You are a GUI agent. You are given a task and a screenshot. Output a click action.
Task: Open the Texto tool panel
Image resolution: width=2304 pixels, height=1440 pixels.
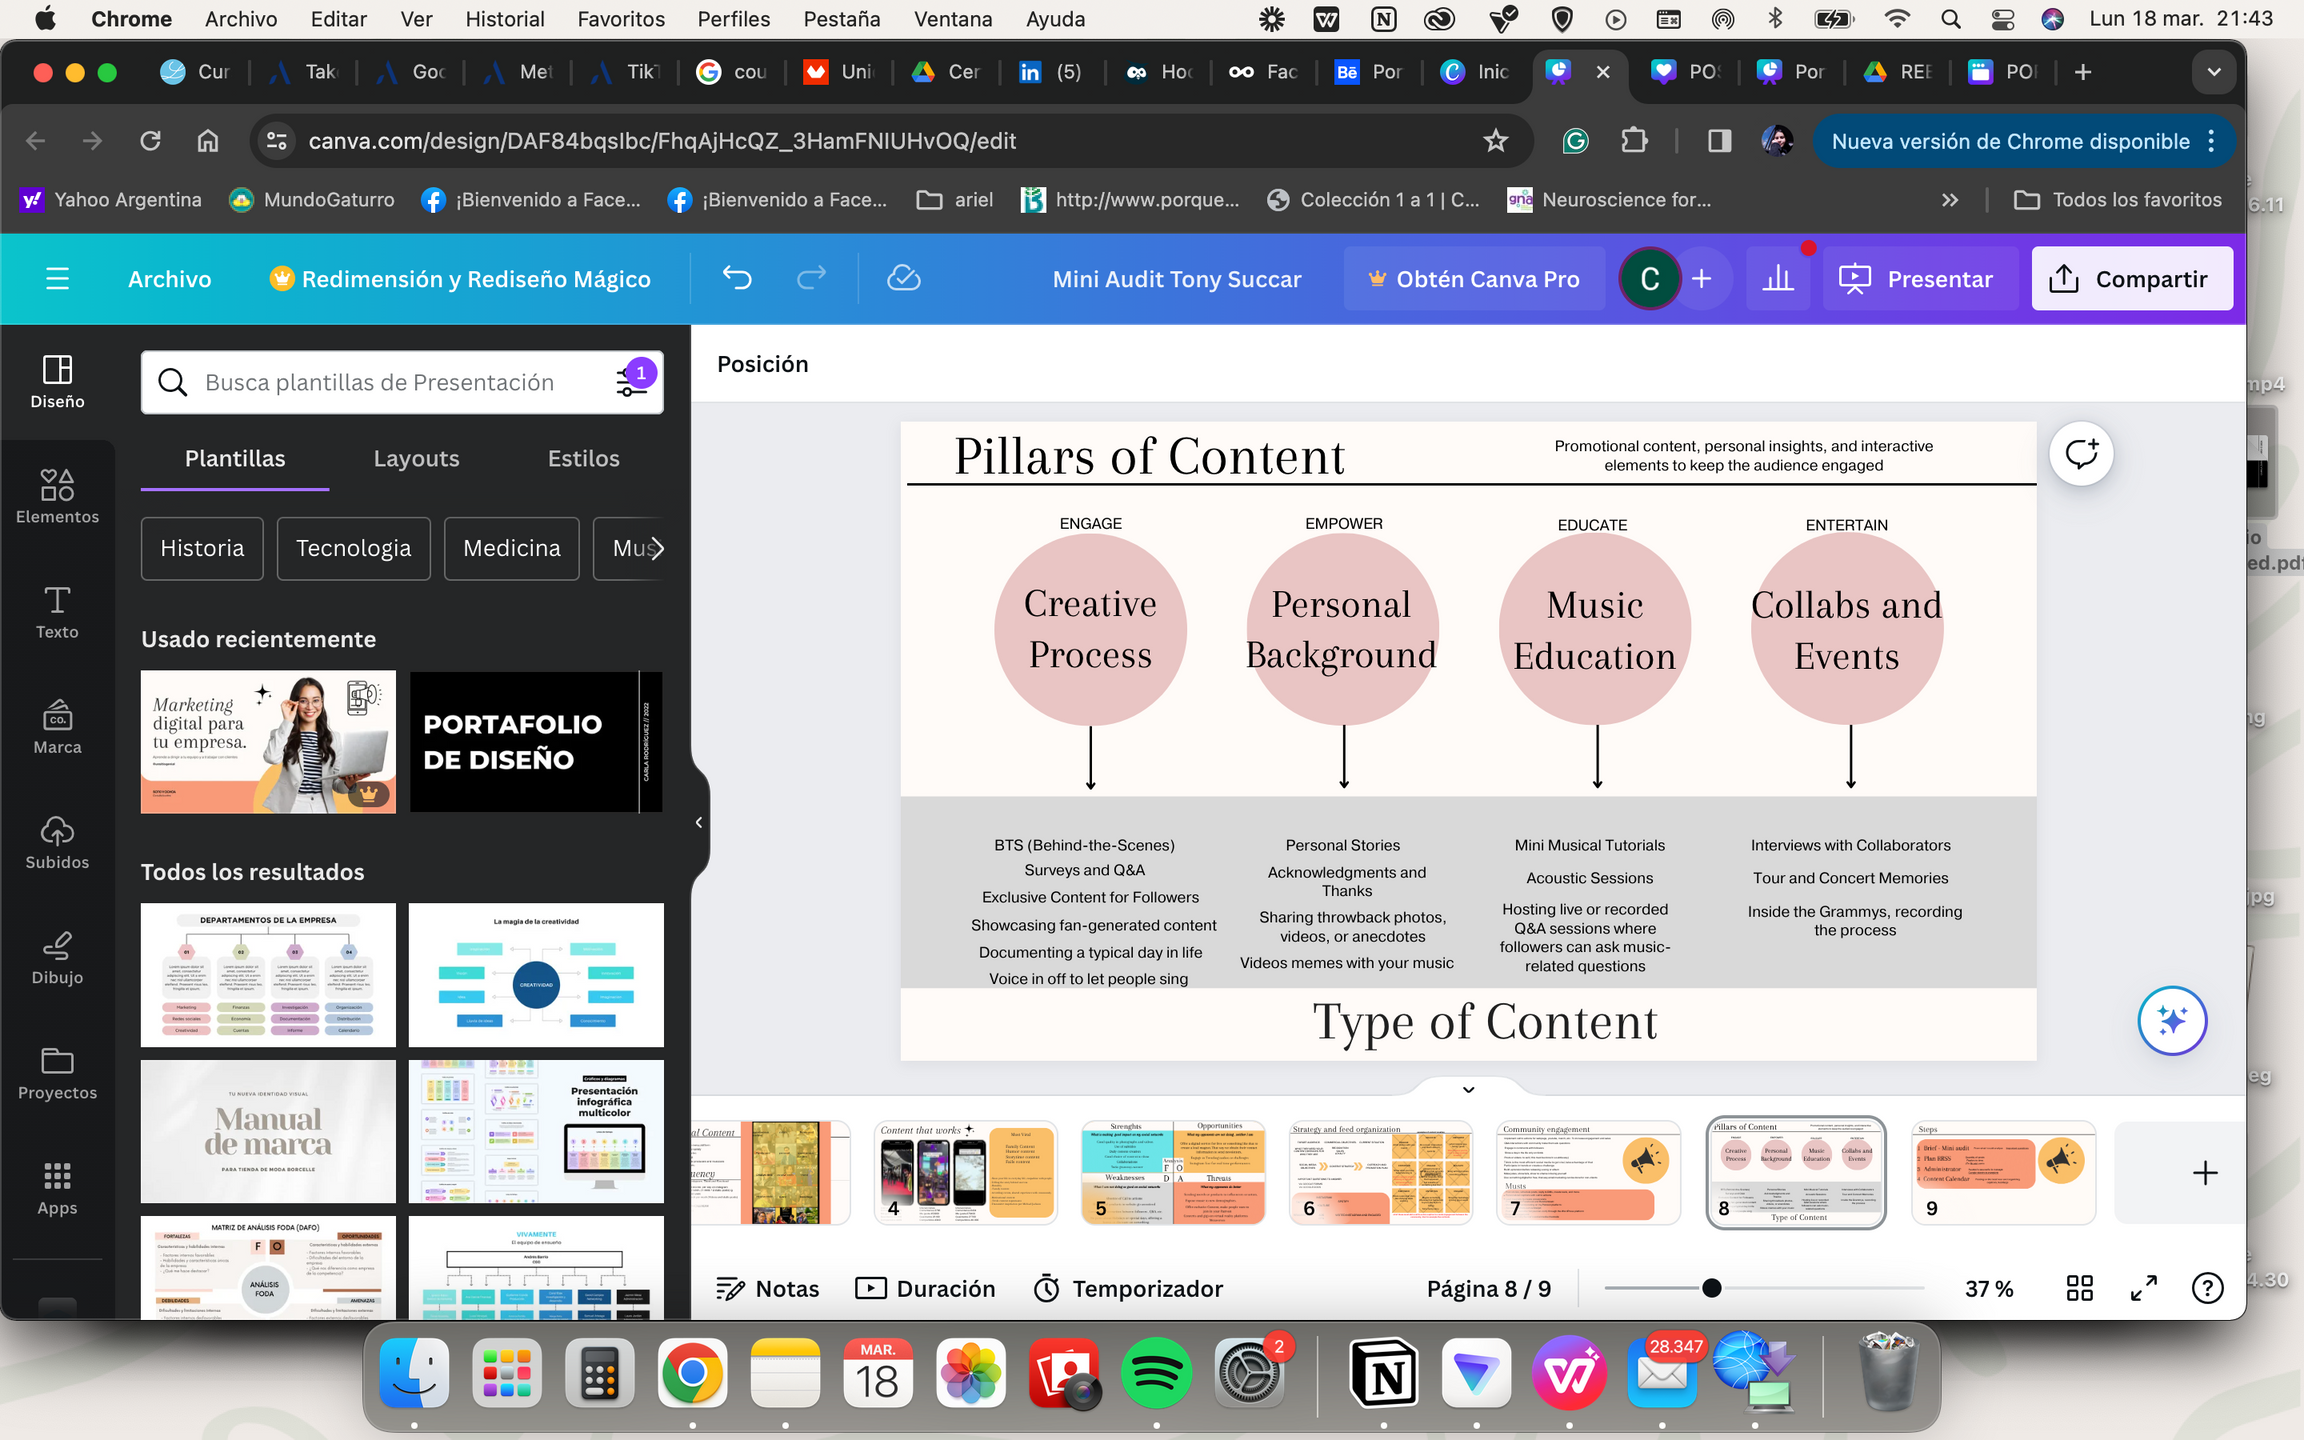[x=57, y=612]
